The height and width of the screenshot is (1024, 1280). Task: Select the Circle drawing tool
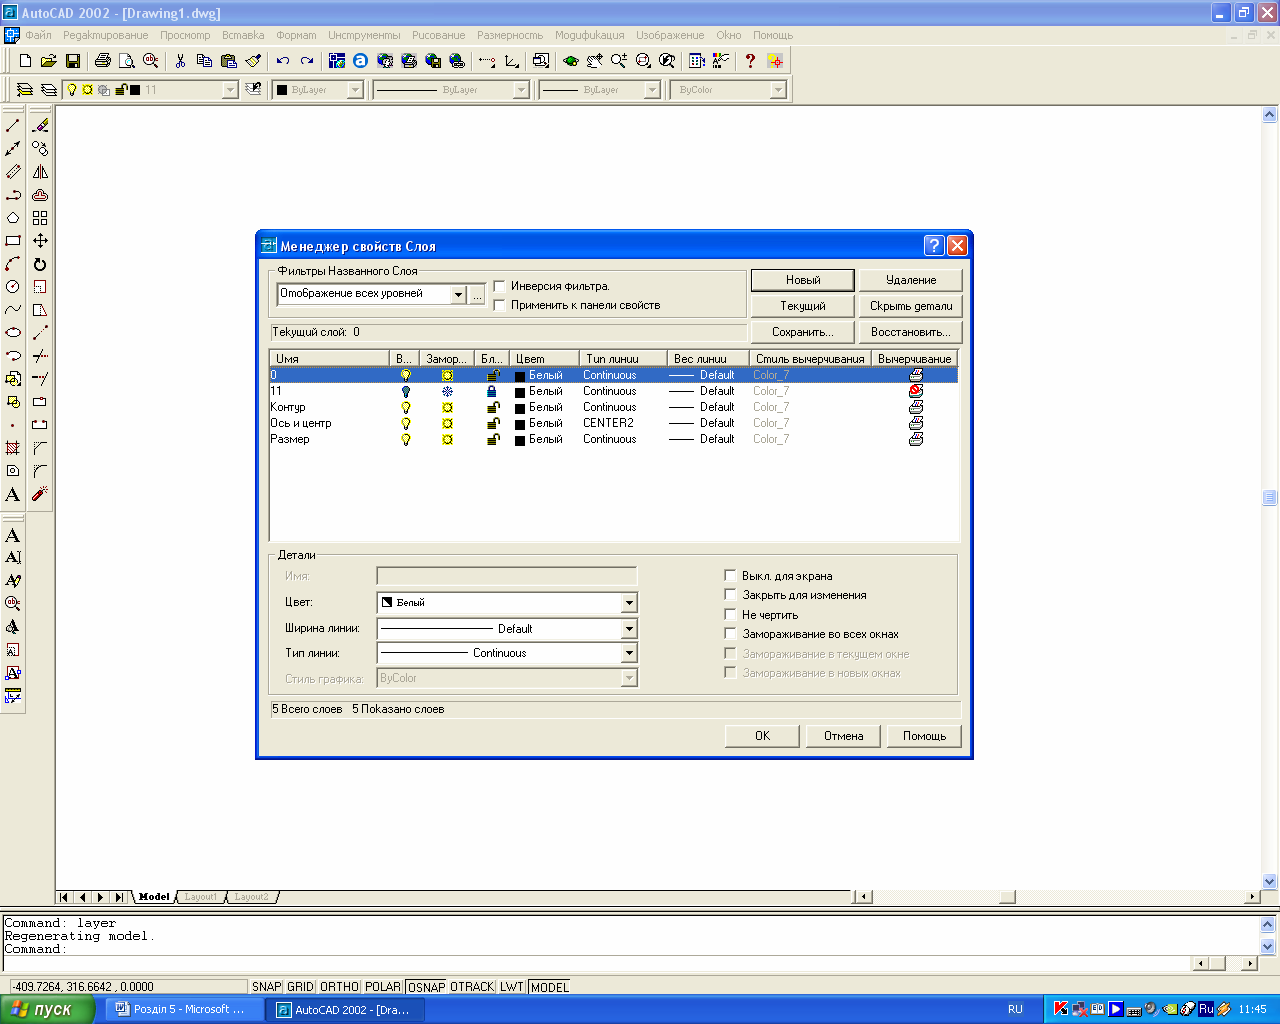[13, 287]
